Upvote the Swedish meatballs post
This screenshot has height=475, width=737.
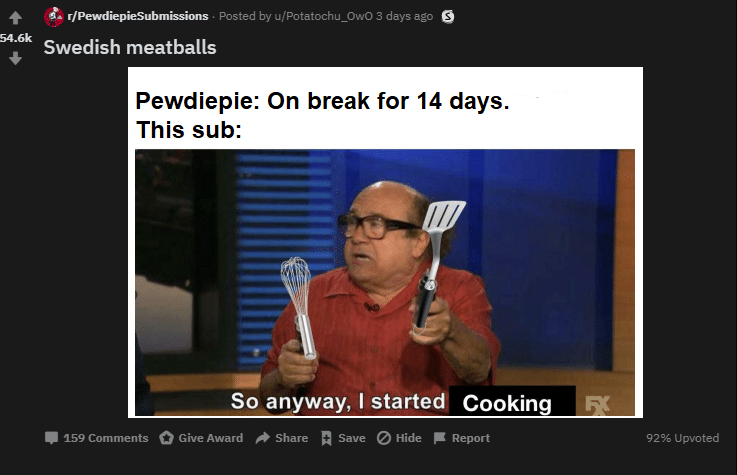pyautogui.click(x=15, y=18)
